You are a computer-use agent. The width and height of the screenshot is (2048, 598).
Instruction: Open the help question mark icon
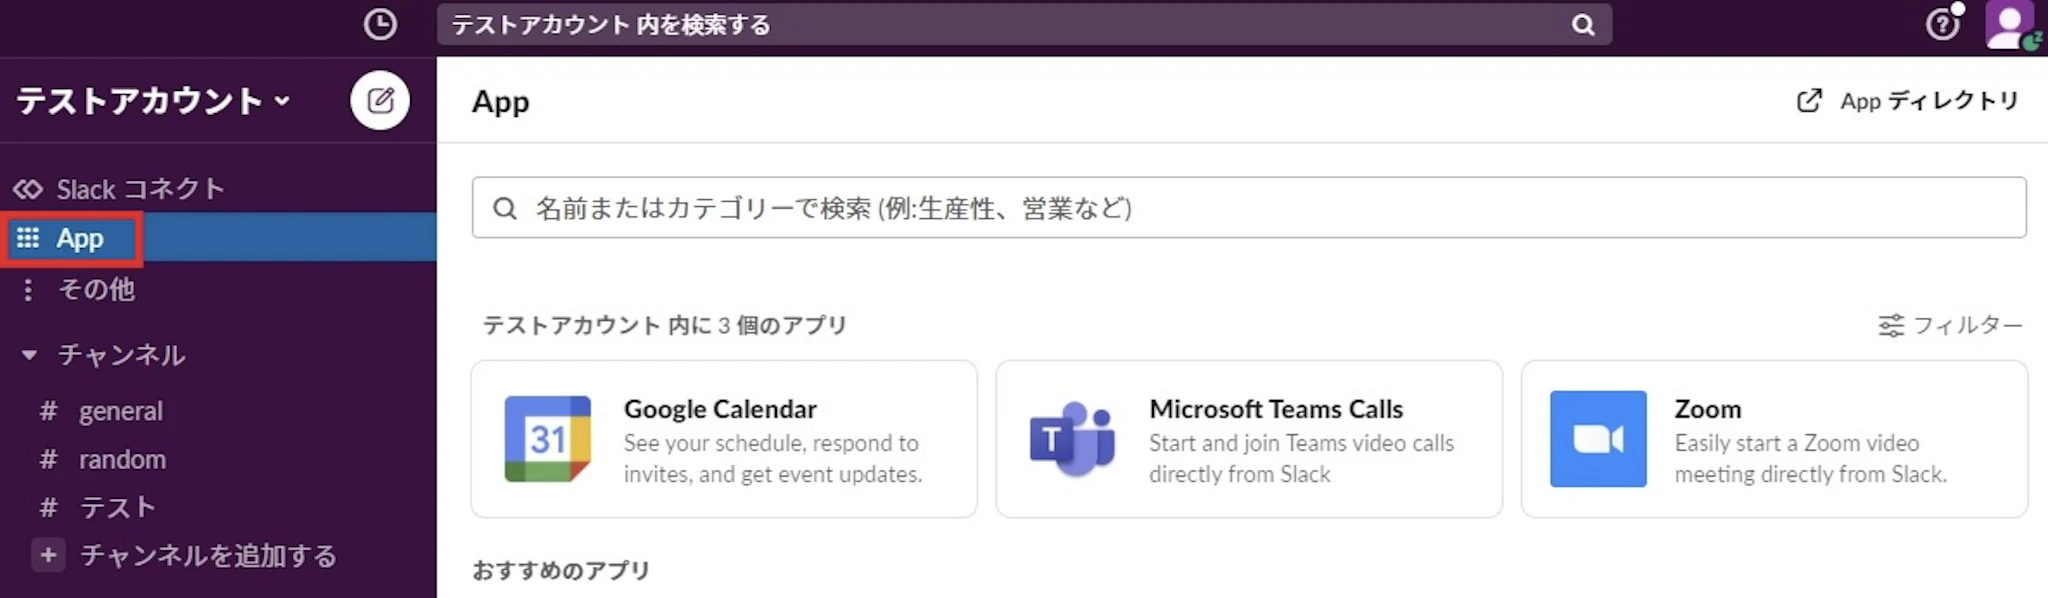tap(1942, 24)
